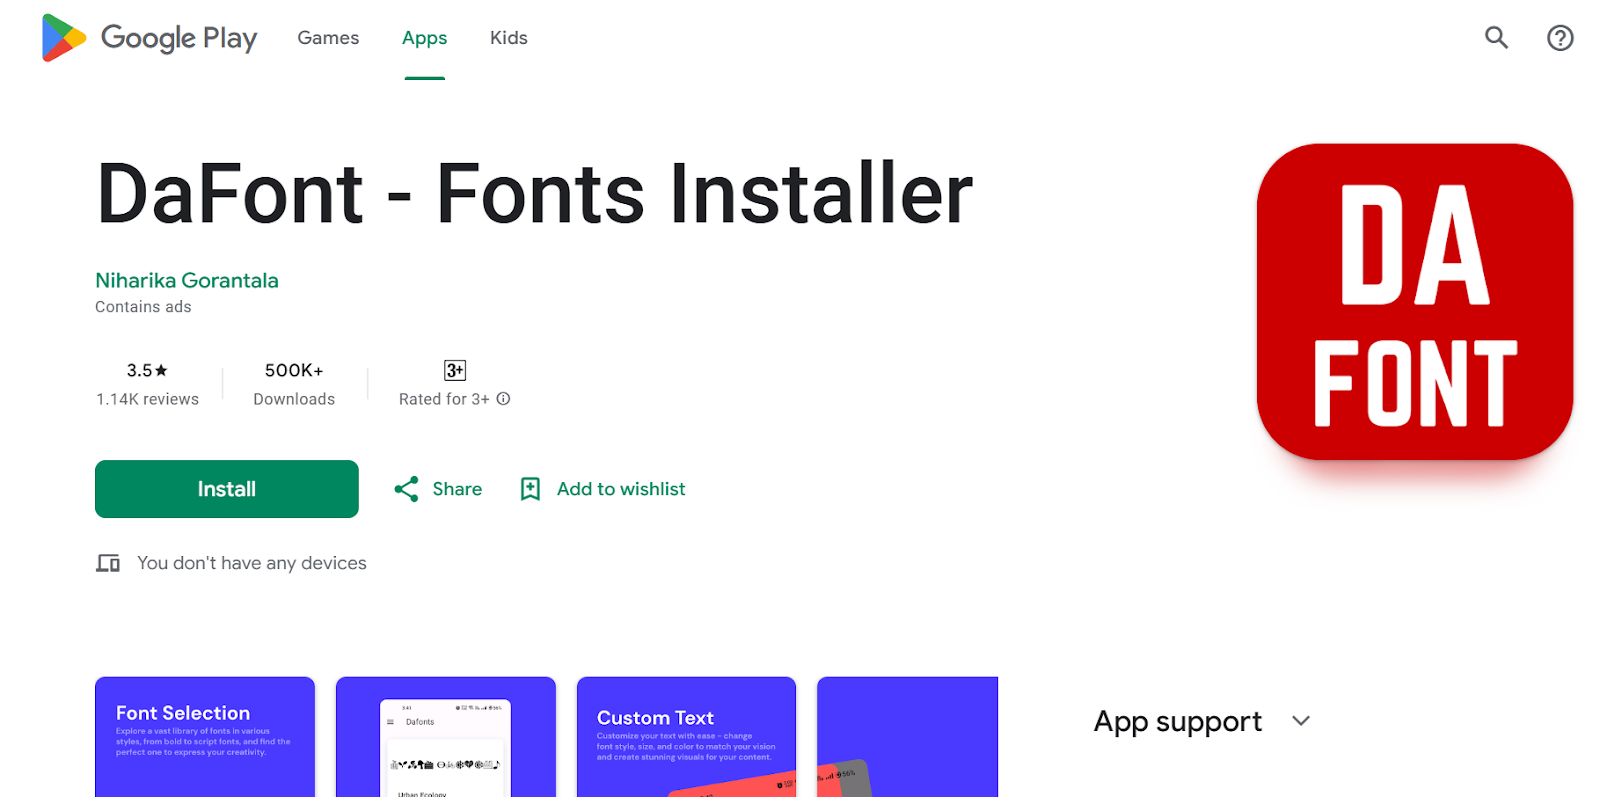Click the DaFont - Fonts Installer title
The height and width of the screenshot is (797, 1600).
click(x=535, y=193)
